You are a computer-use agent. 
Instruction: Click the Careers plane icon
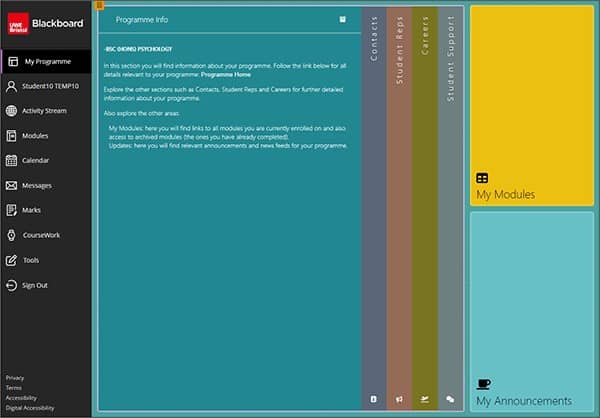point(424,399)
